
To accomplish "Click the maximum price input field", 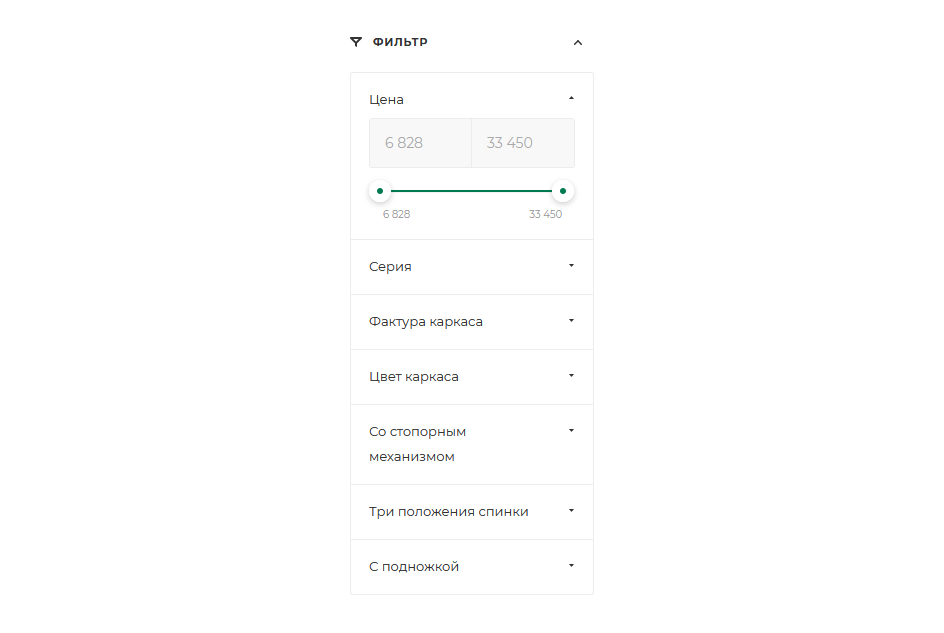I will (x=522, y=143).
